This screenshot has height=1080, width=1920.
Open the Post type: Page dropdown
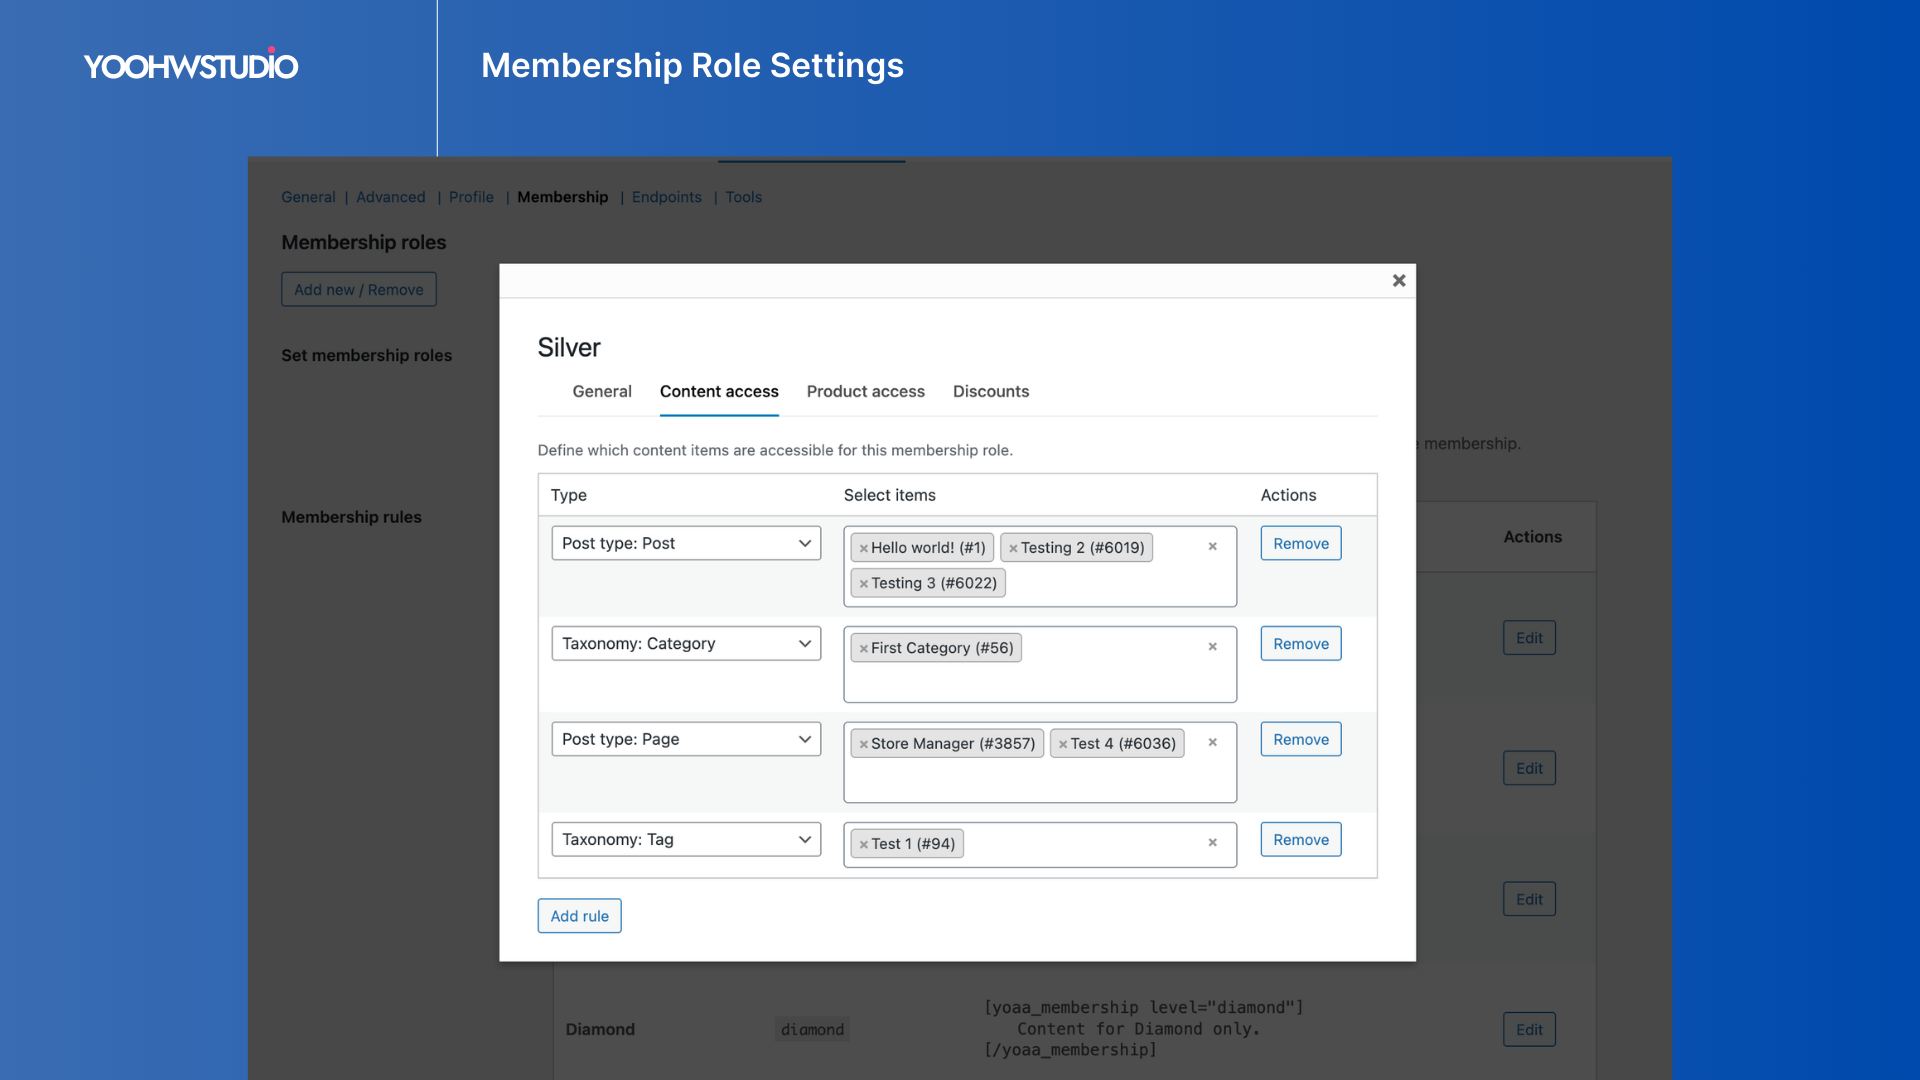point(686,739)
